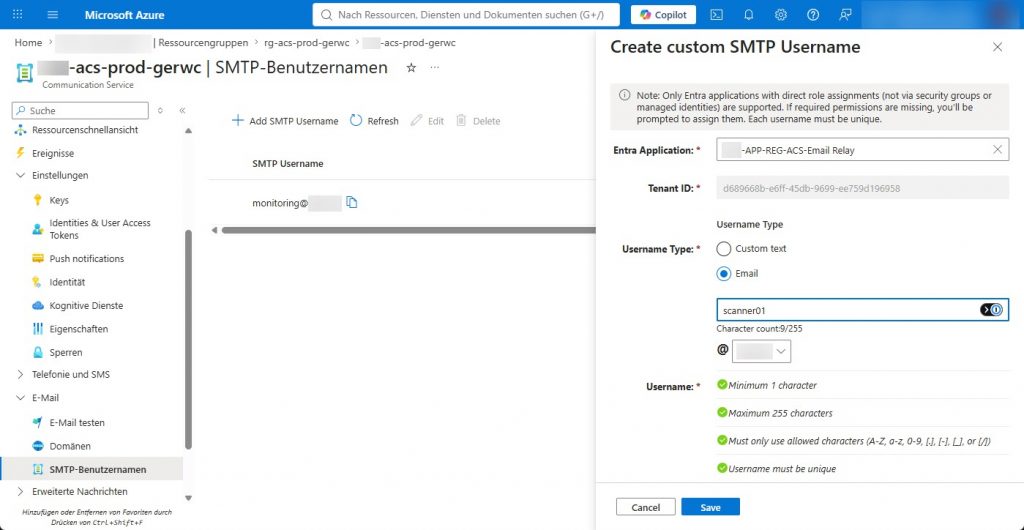The image size is (1024, 530).
Task: Open Push notifications menu item
Action: [87, 258]
